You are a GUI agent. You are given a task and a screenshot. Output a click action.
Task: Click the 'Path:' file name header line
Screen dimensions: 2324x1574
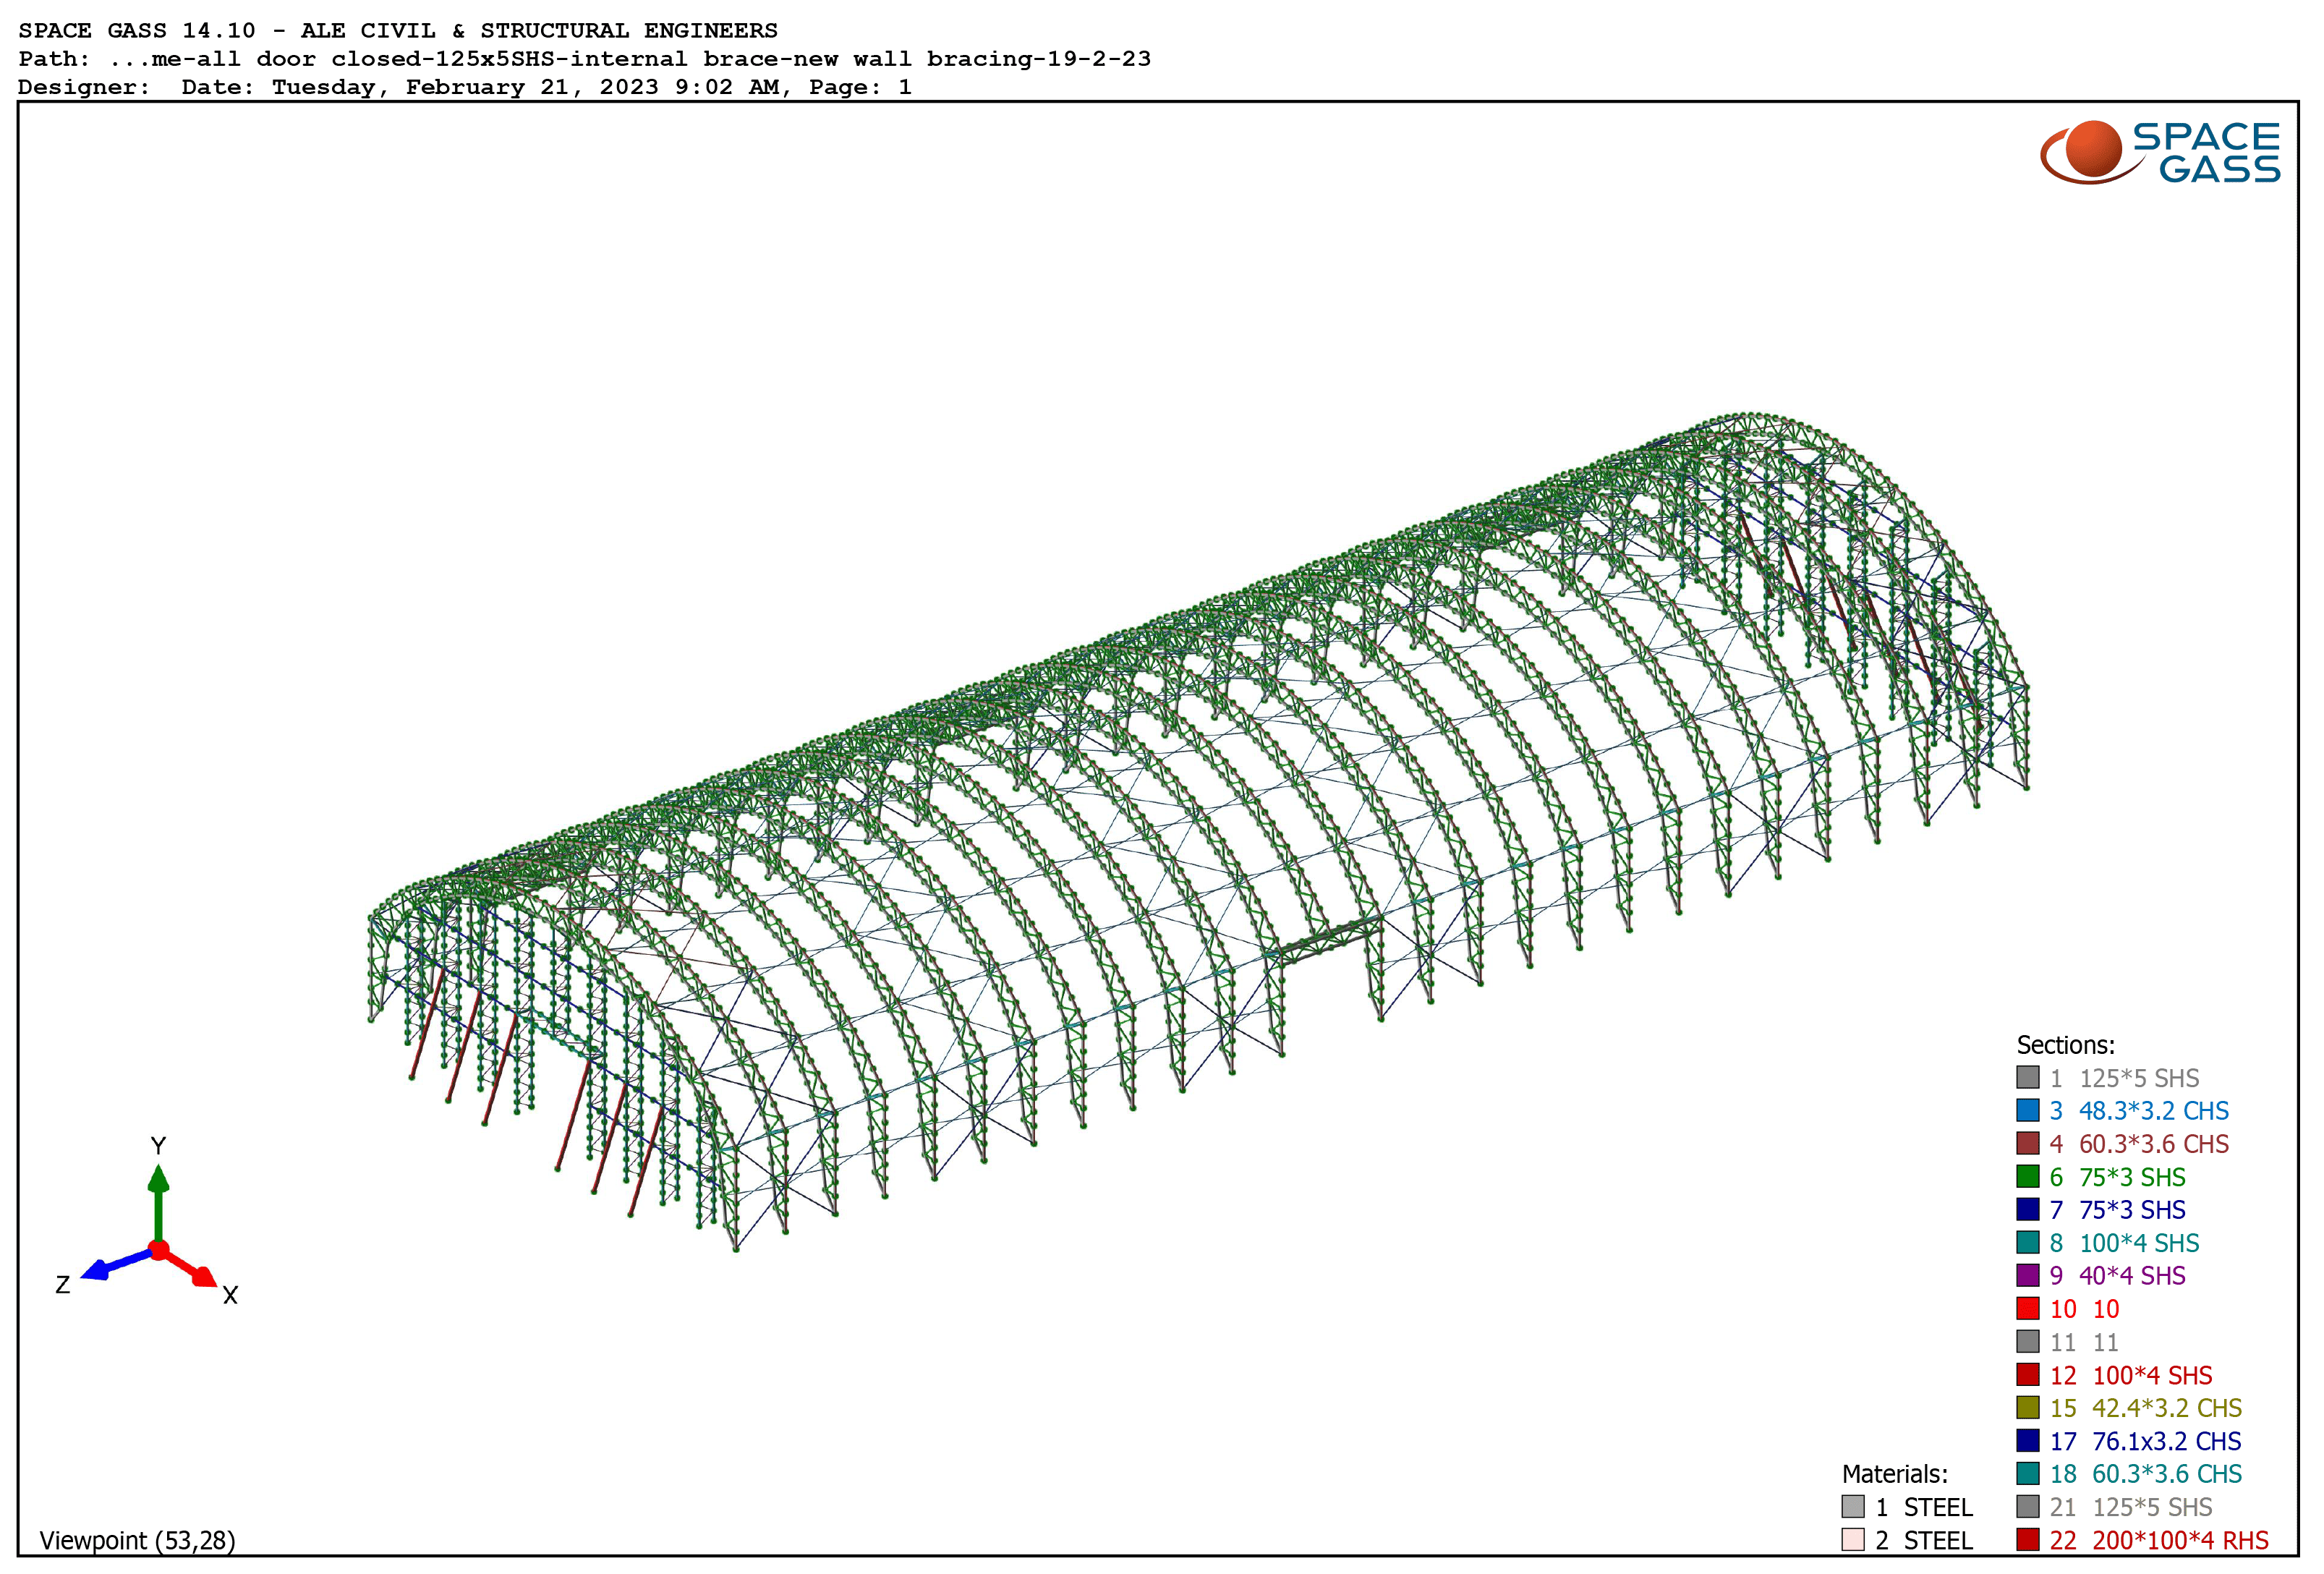tap(585, 59)
